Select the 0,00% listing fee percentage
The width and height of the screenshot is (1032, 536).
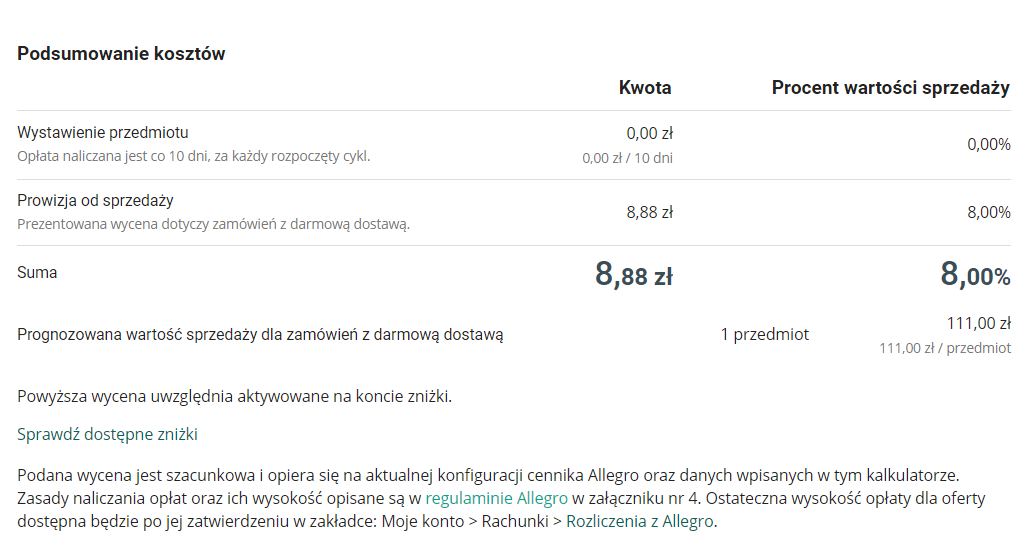pyautogui.click(x=988, y=145)
